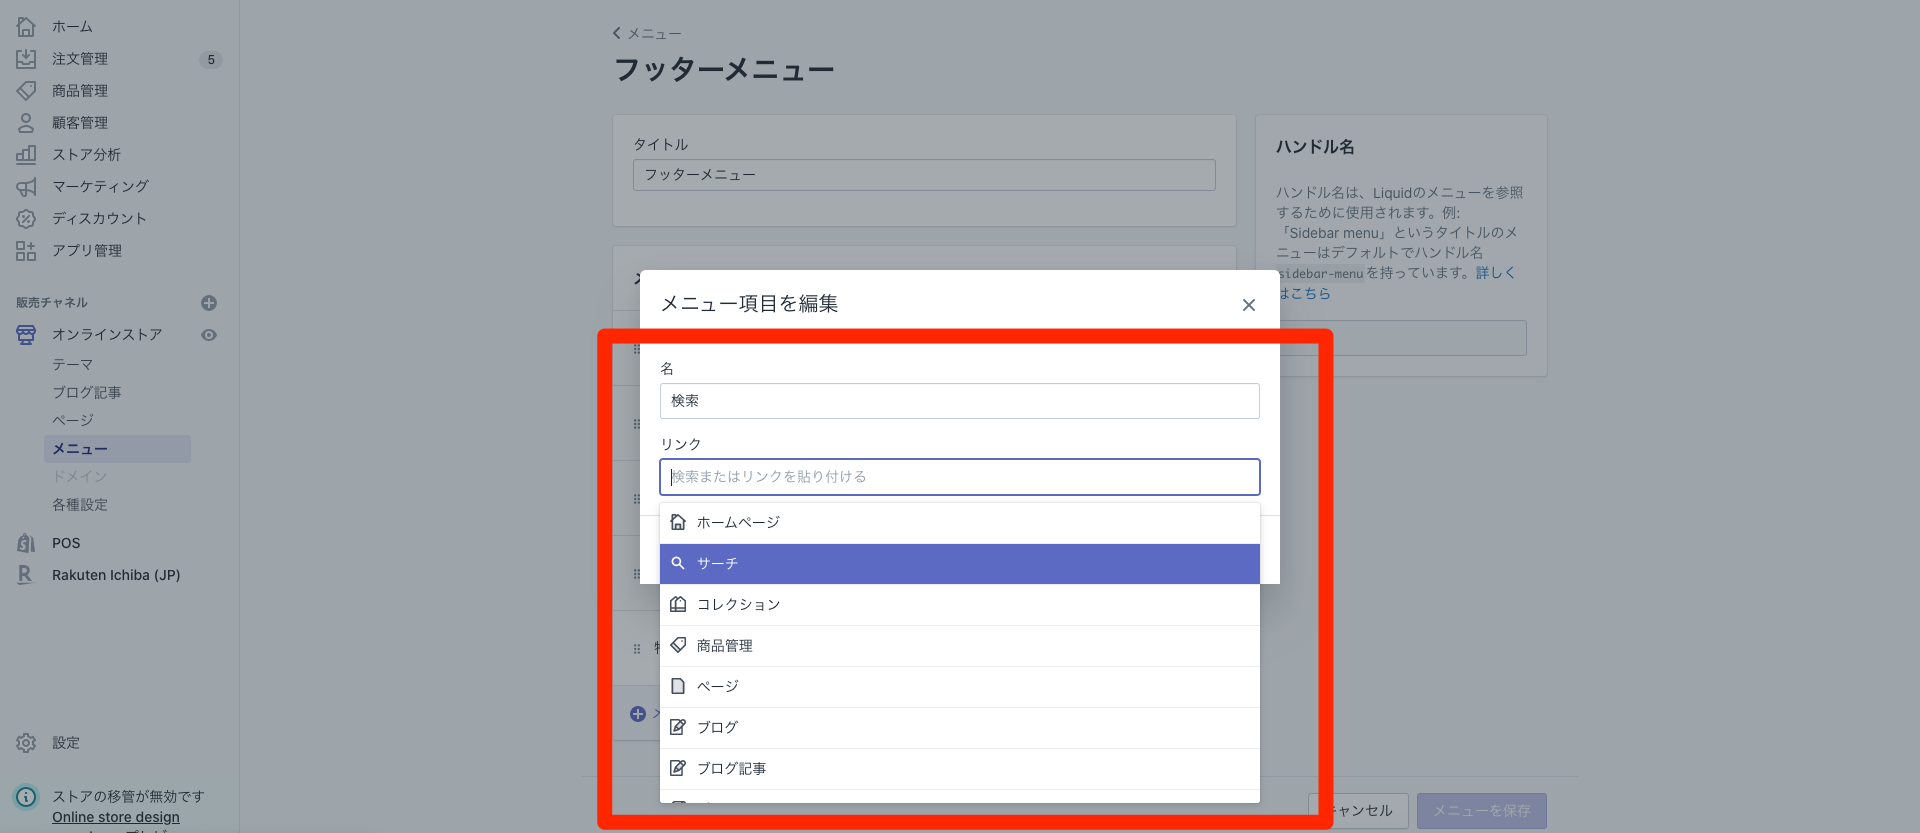Click the info icon by store transfer notice
The width and height of the screenshot is (1920, 833).
coord(26,797)
